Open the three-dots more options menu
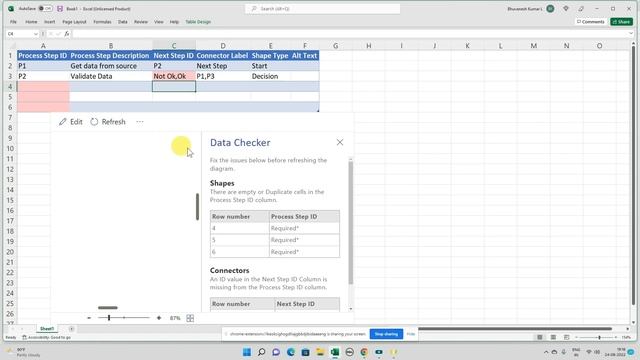This screenshot has height=360, width=640. pos(140,122)
